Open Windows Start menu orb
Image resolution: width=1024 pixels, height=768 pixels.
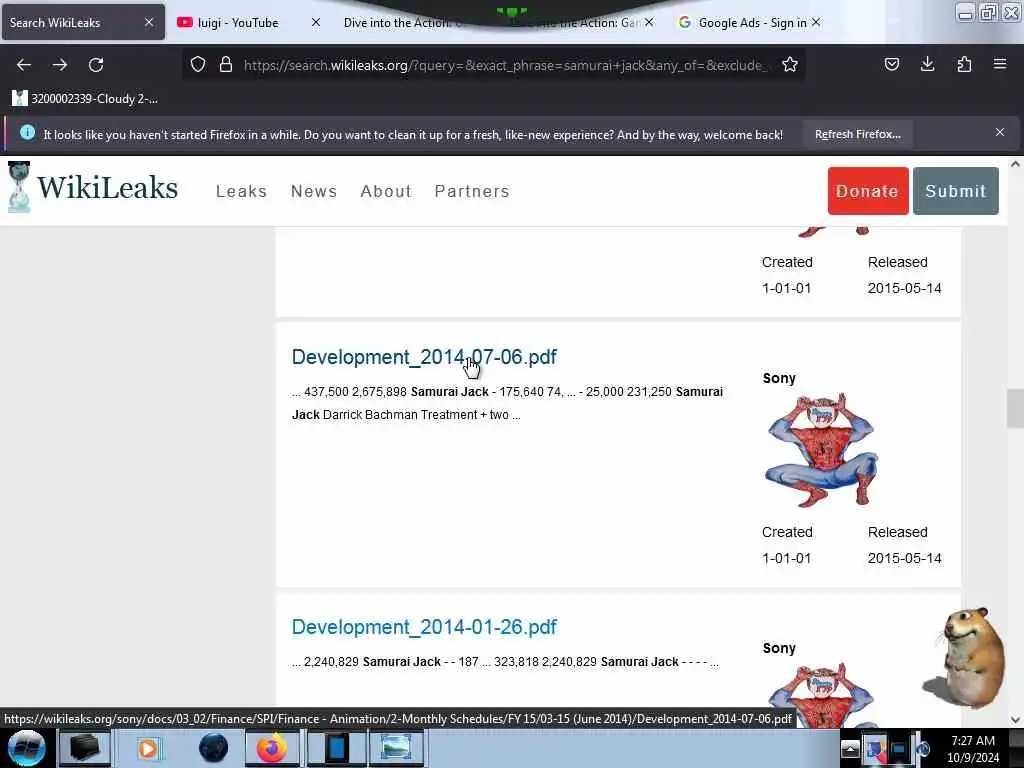[x=26, y=748]
